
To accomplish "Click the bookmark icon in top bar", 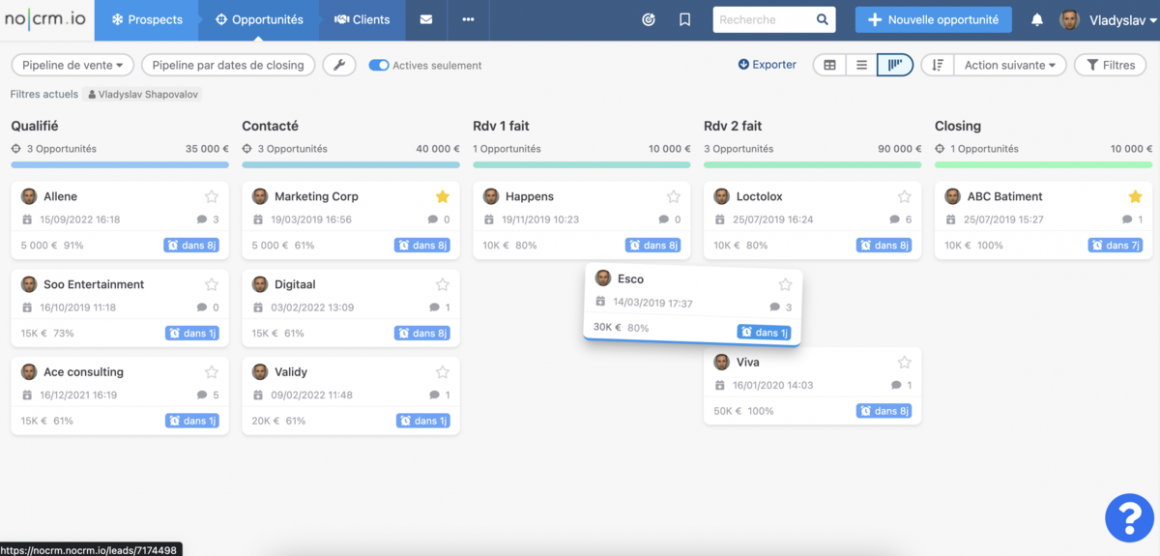I will (x=685, y=20).
